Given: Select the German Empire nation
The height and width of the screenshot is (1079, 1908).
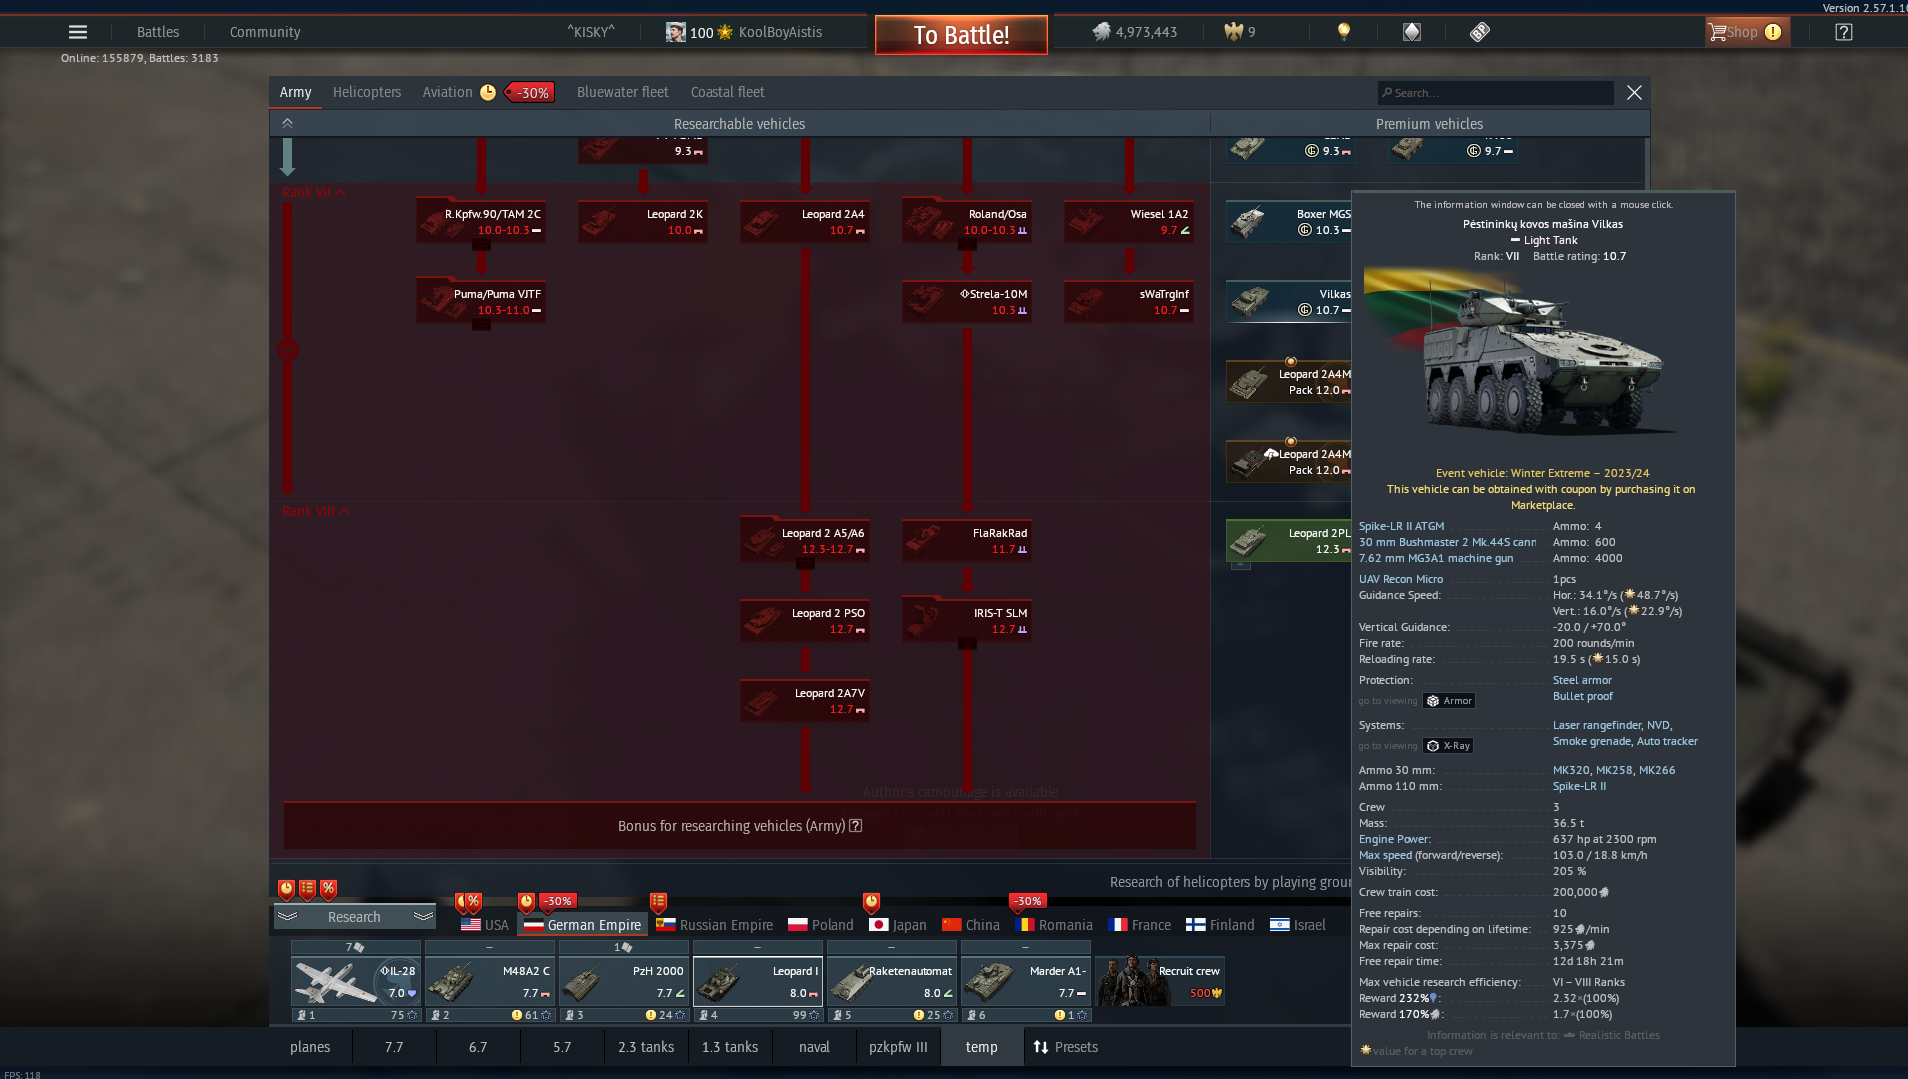Looking at the screenshot, I should [583, 925].
